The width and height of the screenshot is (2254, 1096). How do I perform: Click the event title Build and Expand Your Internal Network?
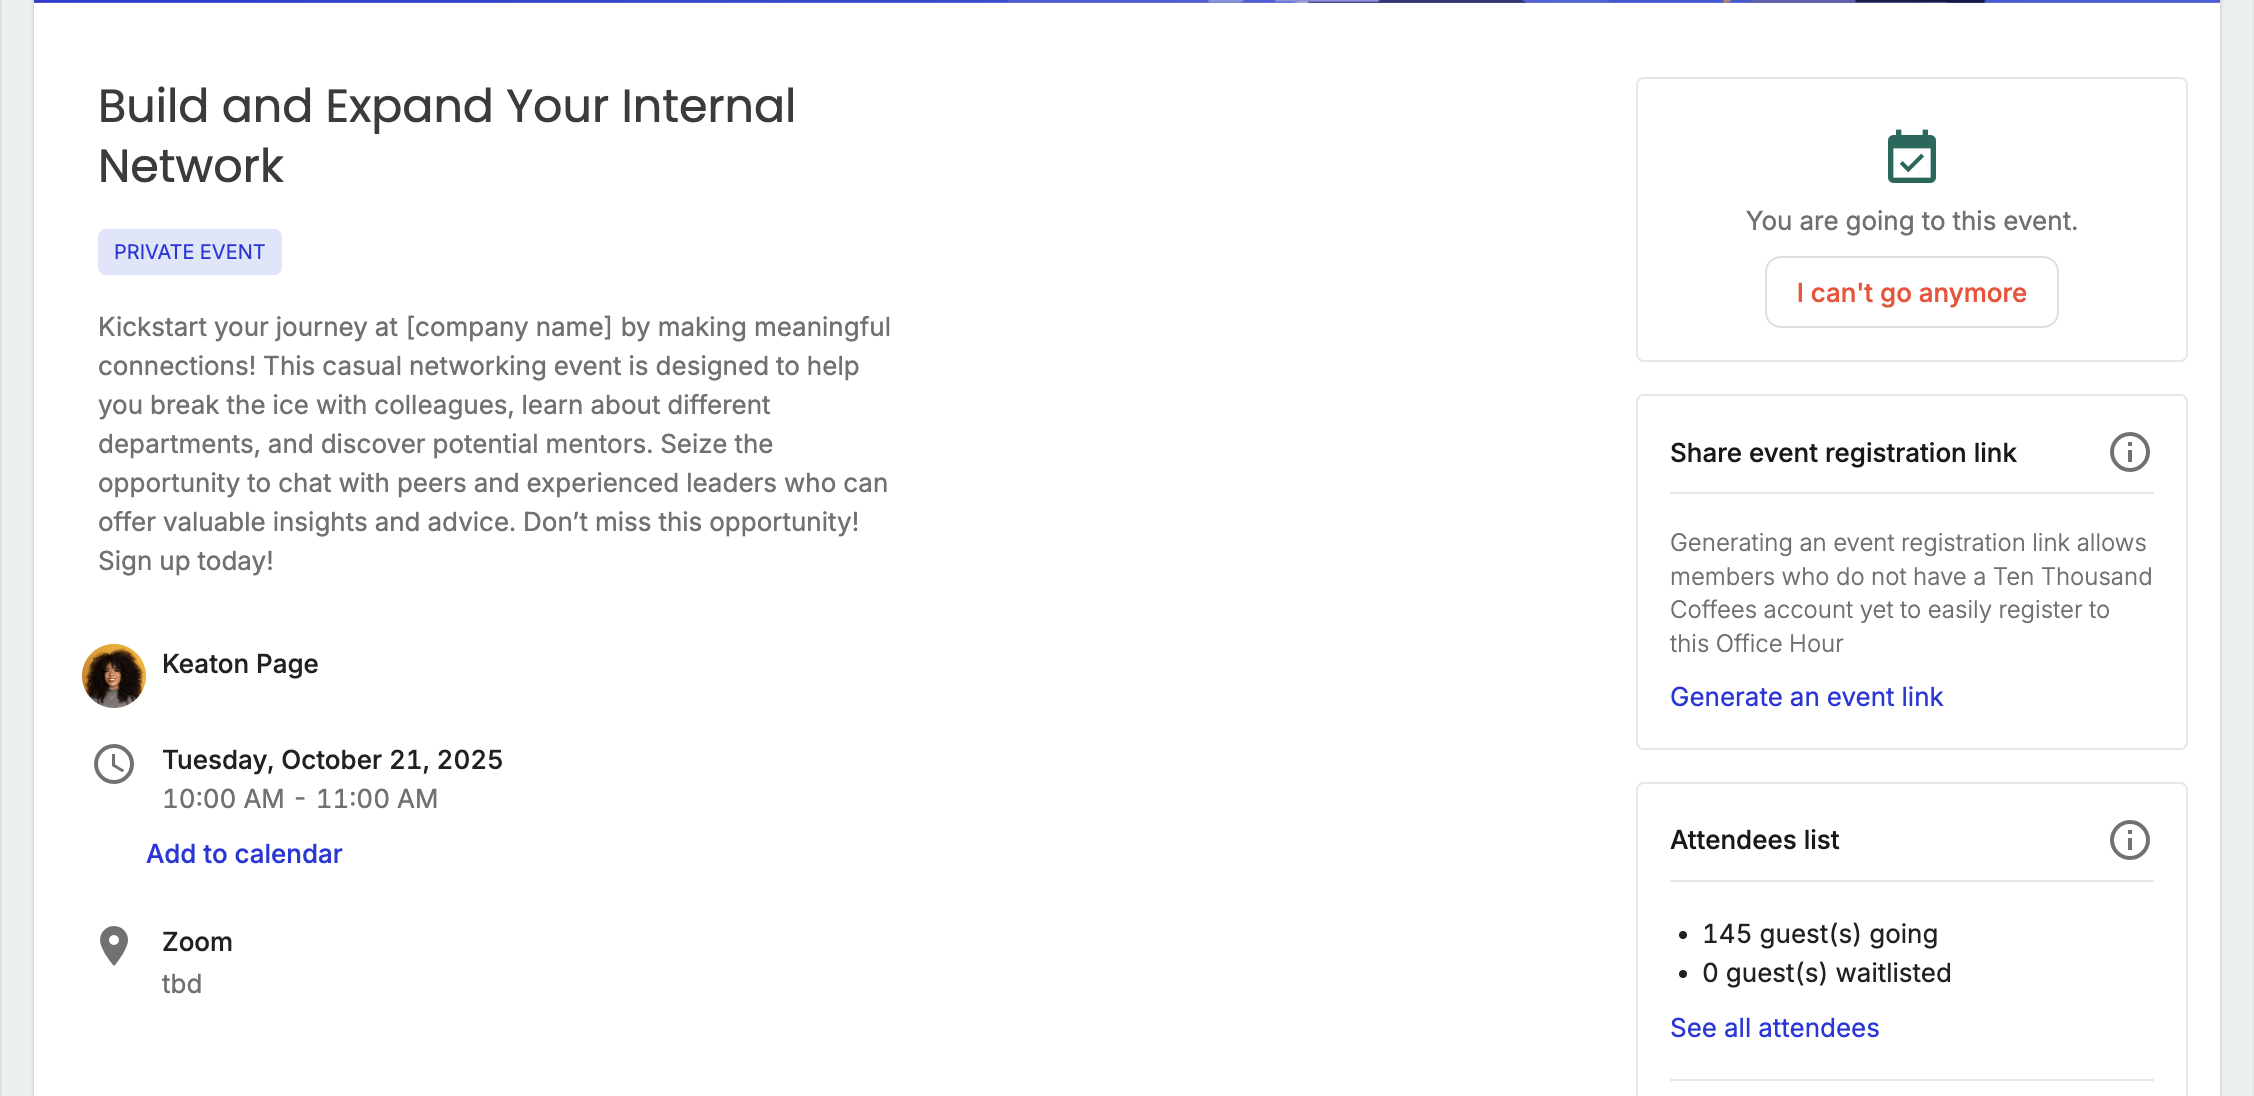pos(446,136)
